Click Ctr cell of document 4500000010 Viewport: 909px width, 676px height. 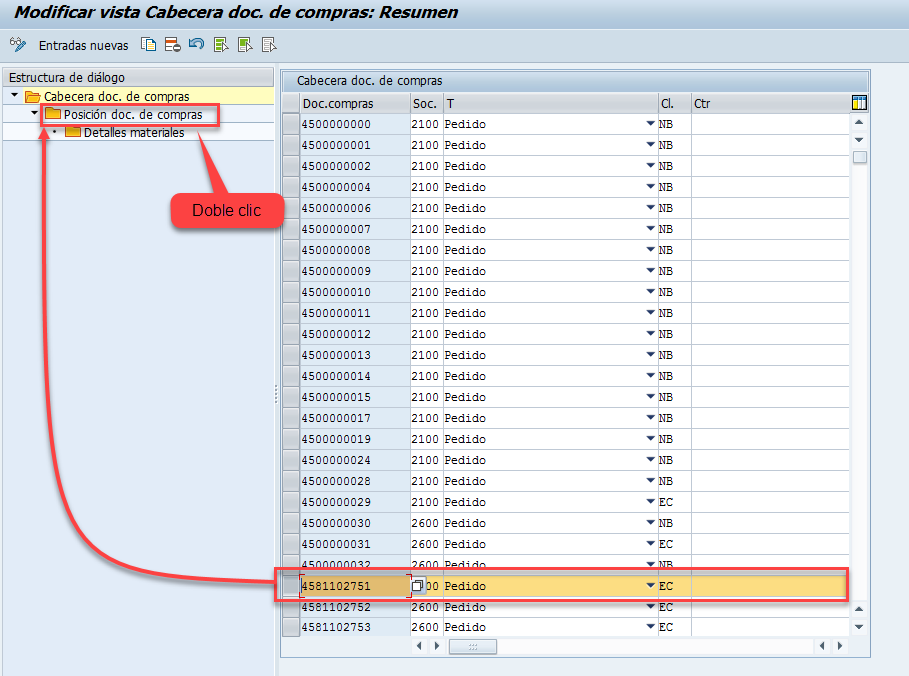[770, 292]
